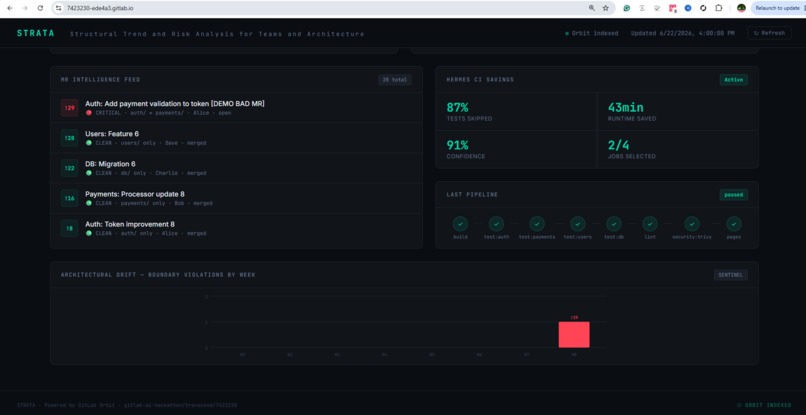The width and height of the screenshot is (806, 415).
Task: Click the MR INTELLIGENCE FEED heading
Action: [100, 80]
